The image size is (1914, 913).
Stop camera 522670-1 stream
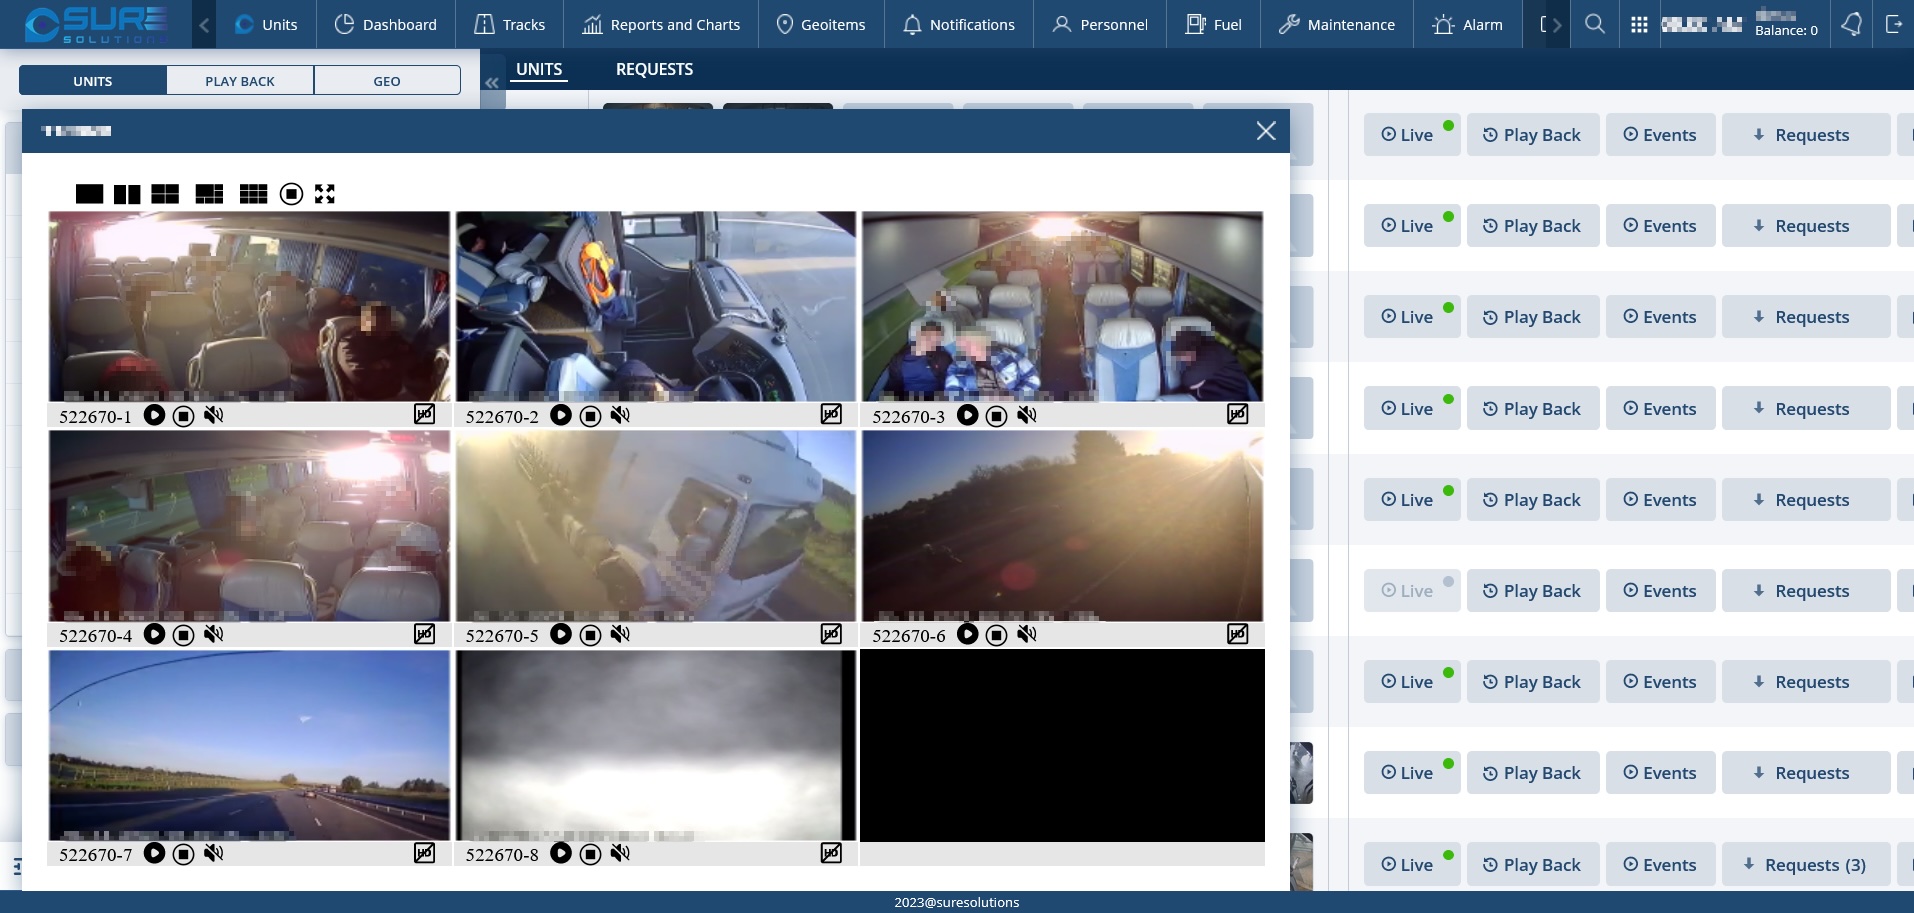click(183, 416)
